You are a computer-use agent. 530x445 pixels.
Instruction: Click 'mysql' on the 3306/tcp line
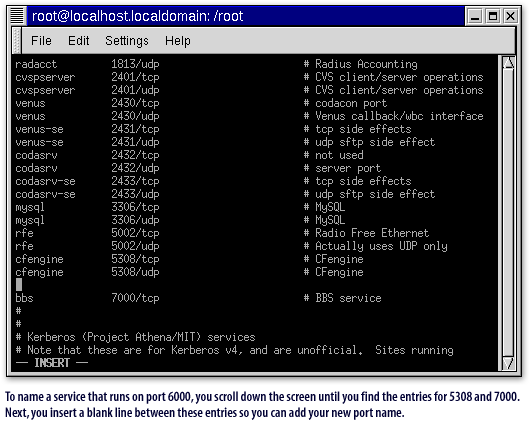click(30, 207)
